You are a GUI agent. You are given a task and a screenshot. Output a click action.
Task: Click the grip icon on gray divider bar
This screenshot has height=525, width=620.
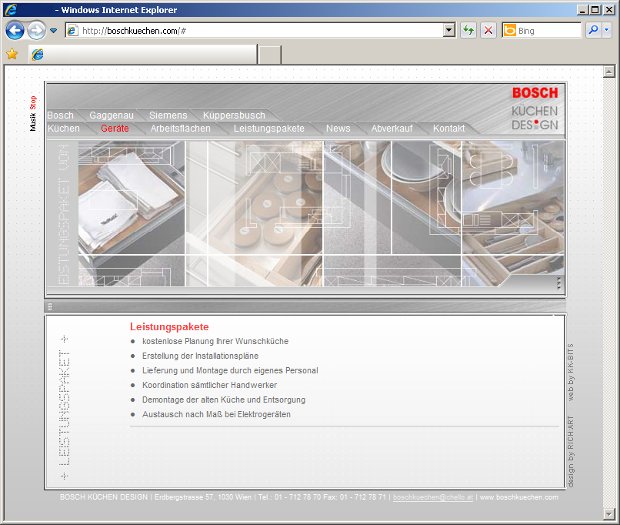tap(50, 306)
